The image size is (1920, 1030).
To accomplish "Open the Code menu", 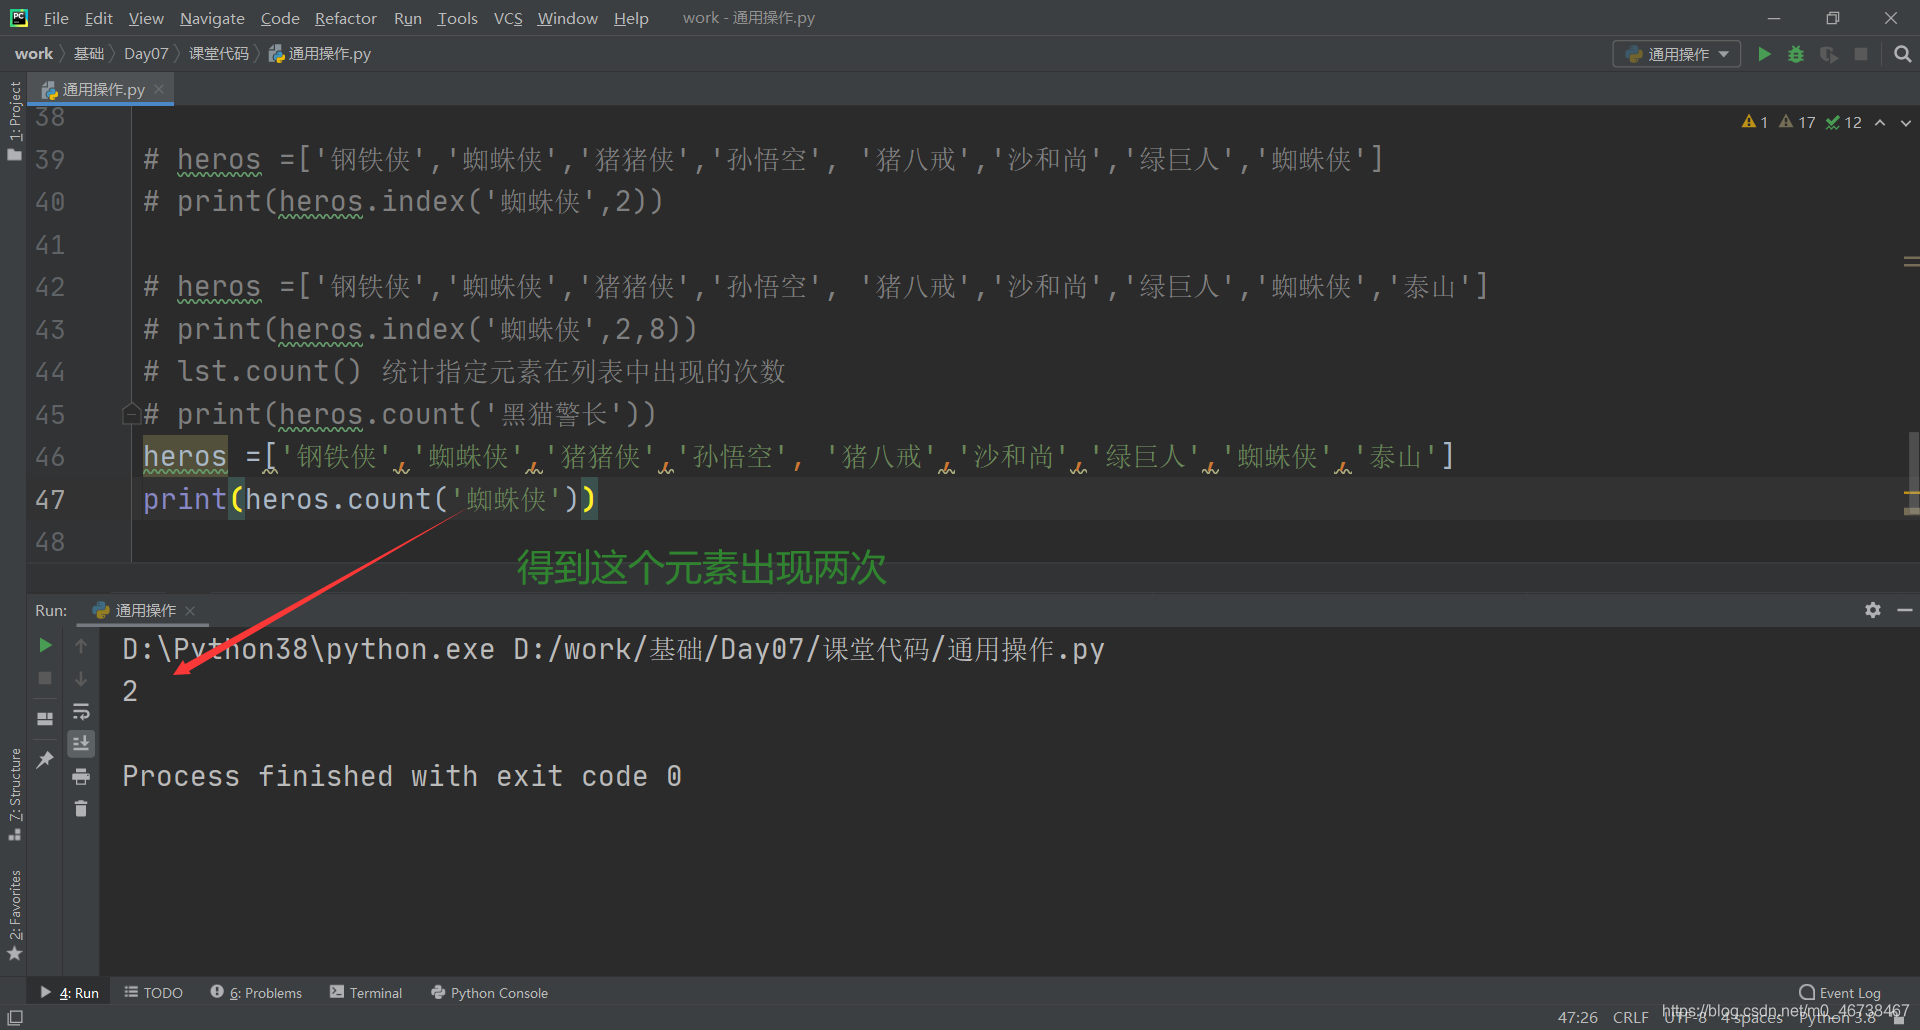I will 280,18.
